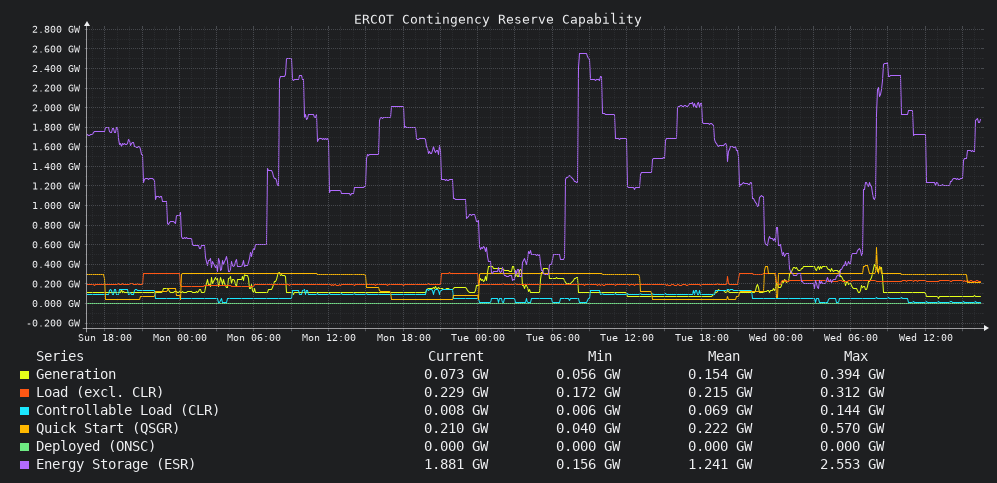This screenshot has width=997, height=483.
Task: Click the 0.000 GW y-axis label
Action: coord(57,304)
